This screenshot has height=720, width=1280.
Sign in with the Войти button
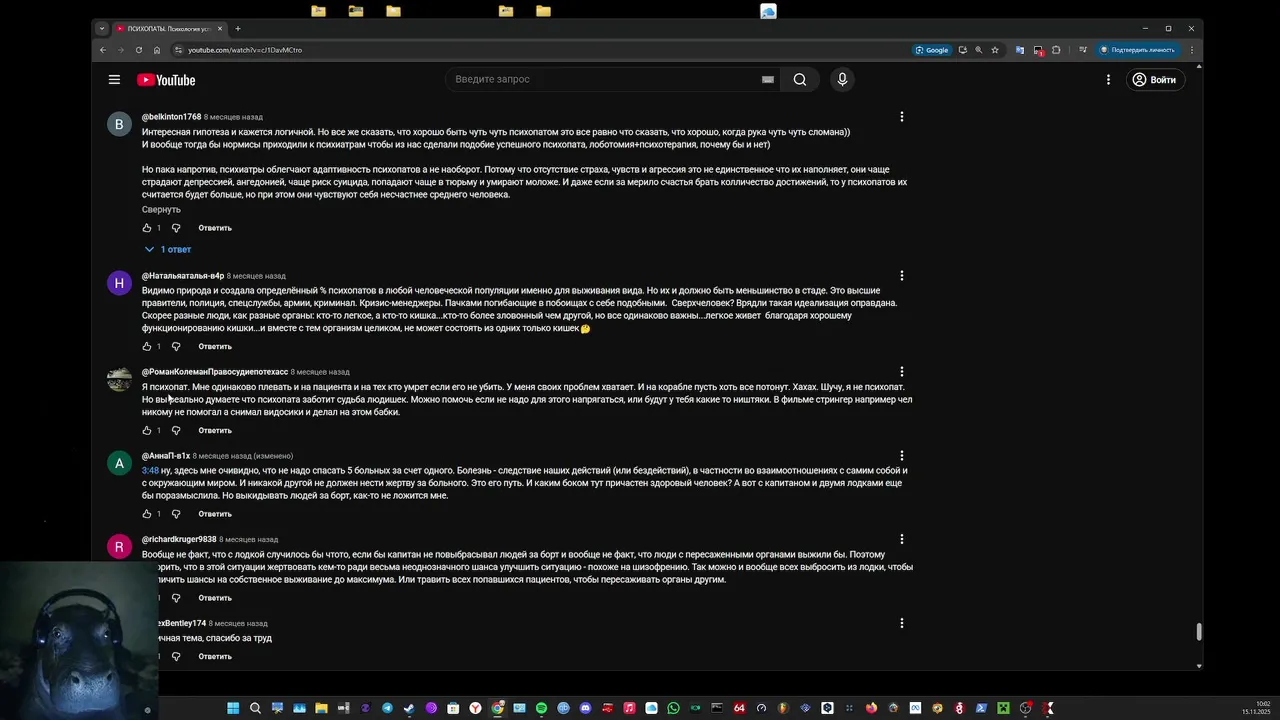coord(1154,80)
